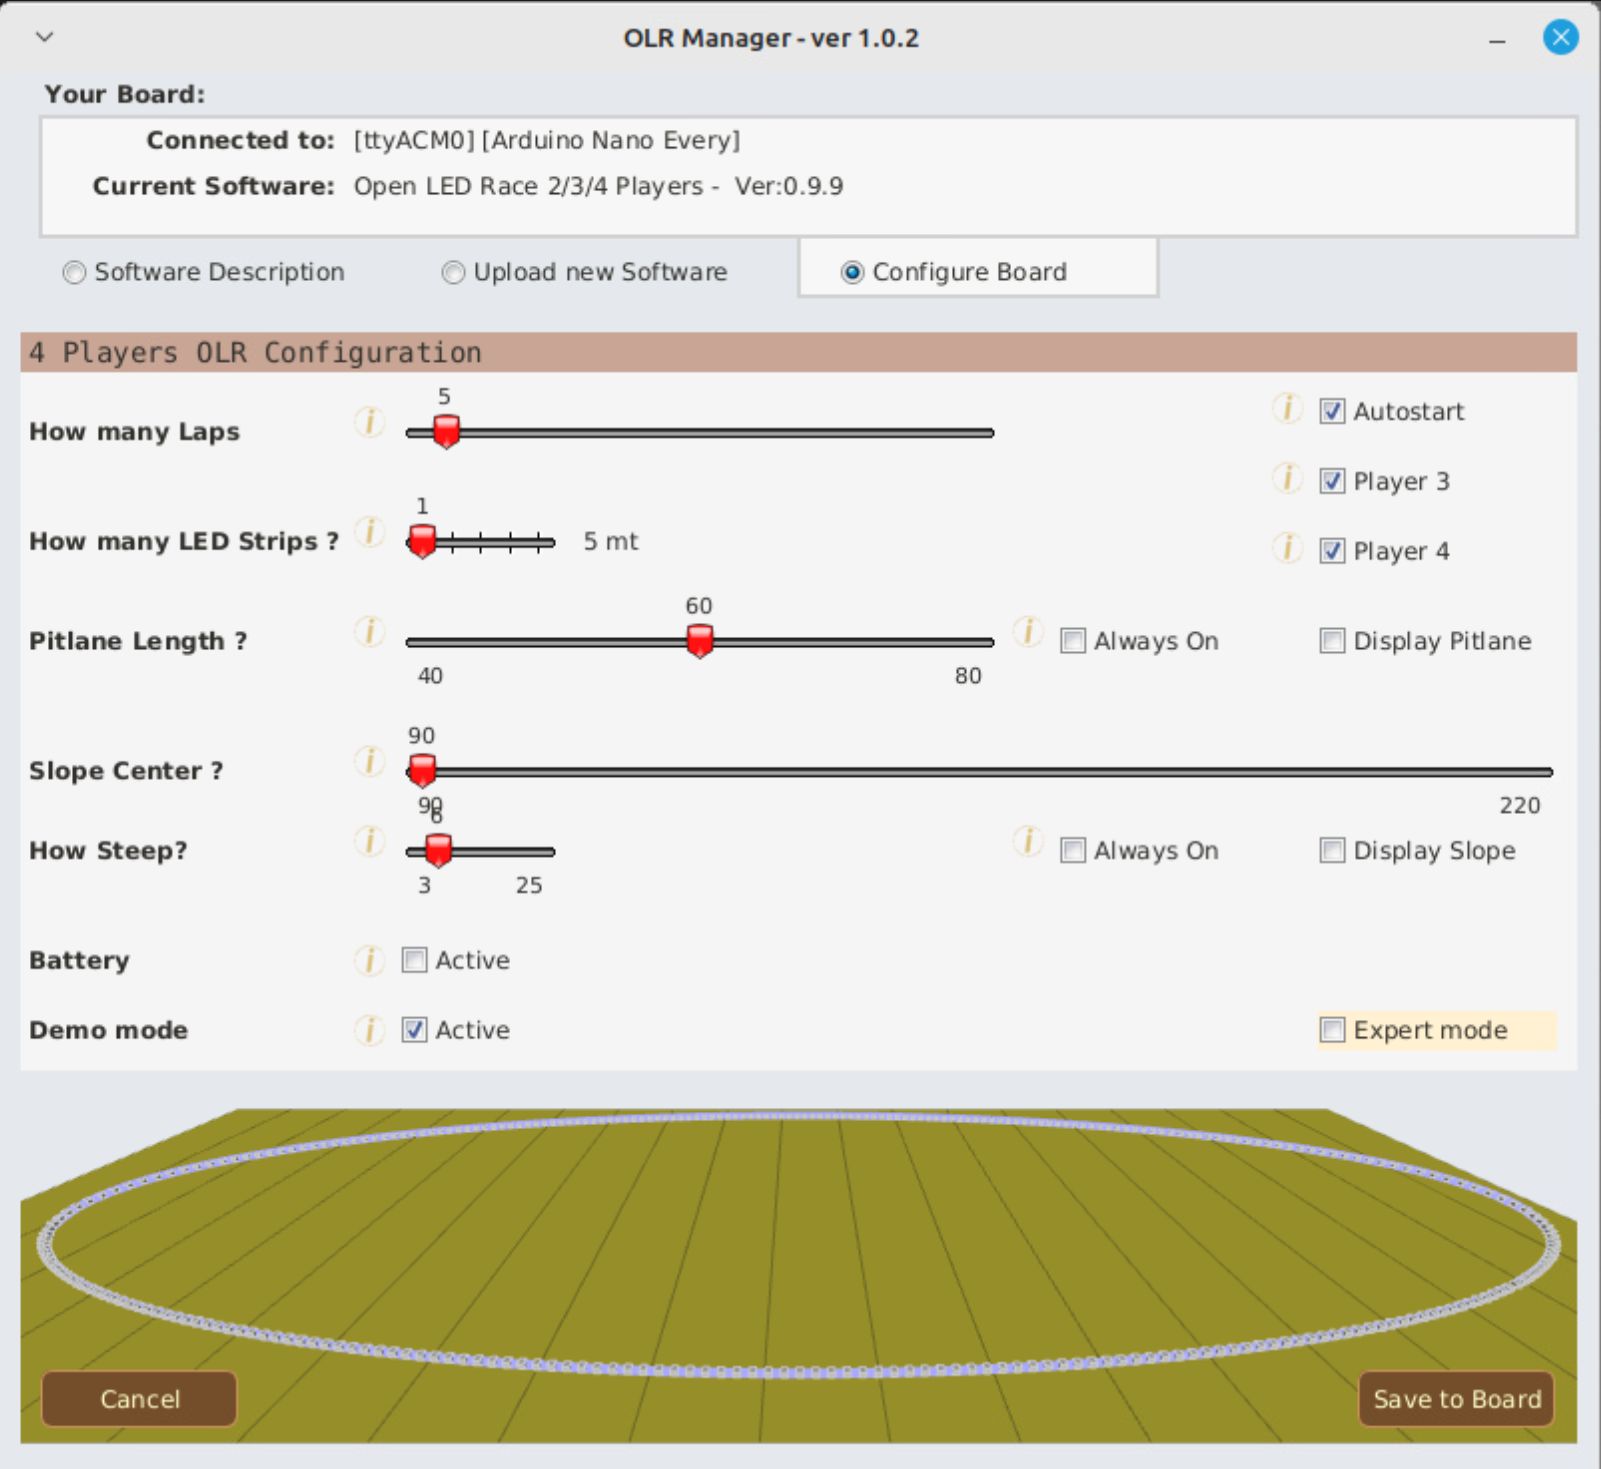Screen dimensions: 1601x1469
Task: Enable pitlane Always On checkbox
Action: coord(1072,641)
